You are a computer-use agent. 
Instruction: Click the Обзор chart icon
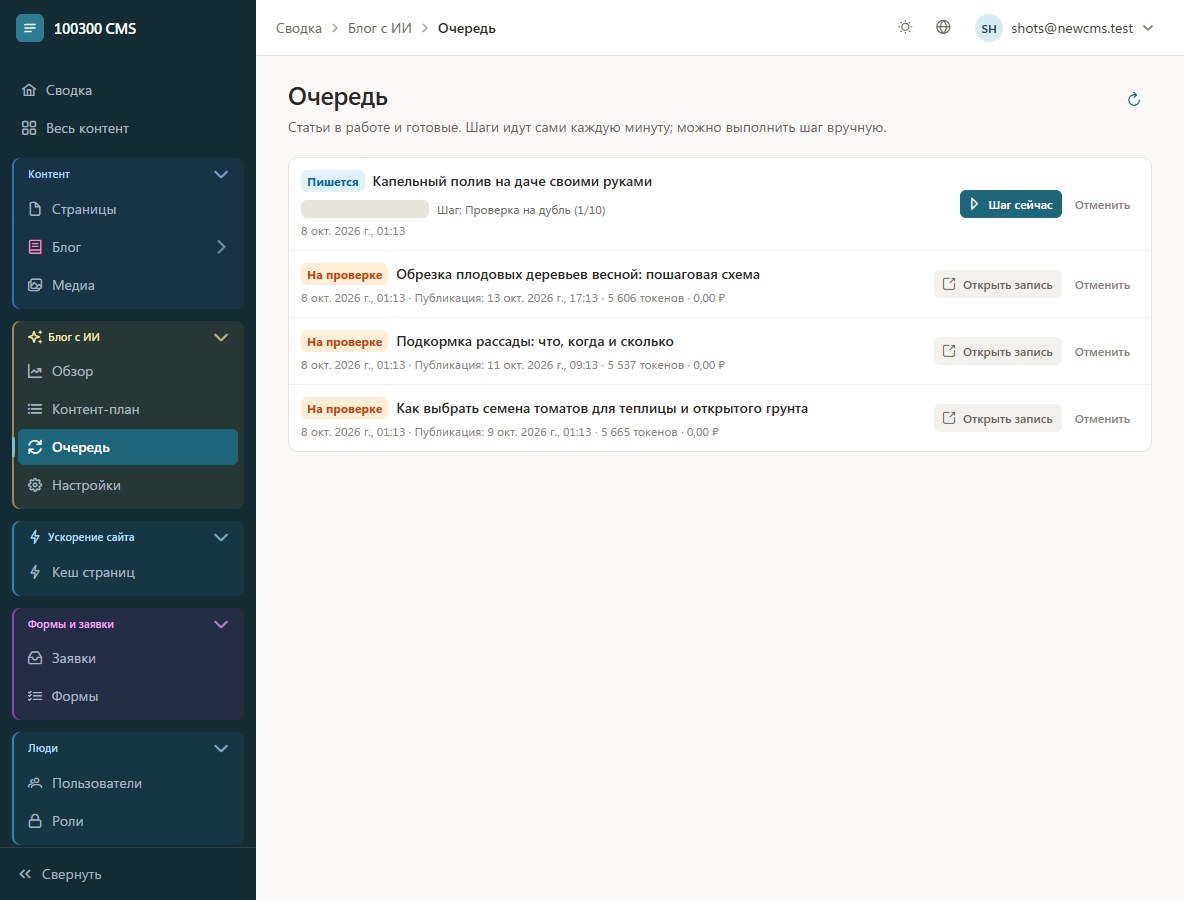[x=35, y=371]
